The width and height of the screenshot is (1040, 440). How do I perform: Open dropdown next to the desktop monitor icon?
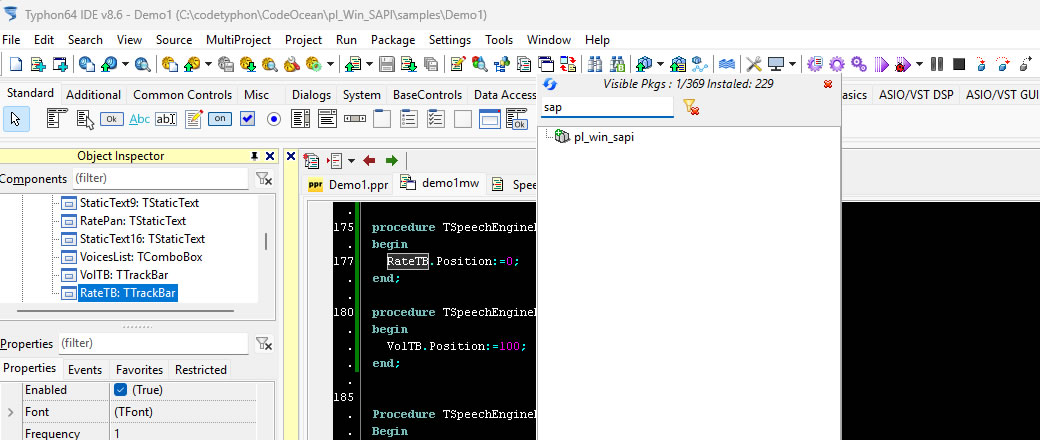(x=792, y=65)
